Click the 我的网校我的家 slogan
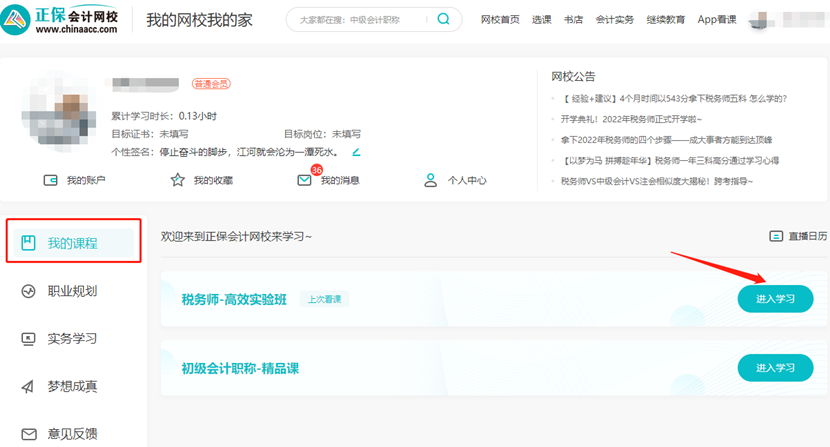The image size is (830, 447). coord(200,20)
